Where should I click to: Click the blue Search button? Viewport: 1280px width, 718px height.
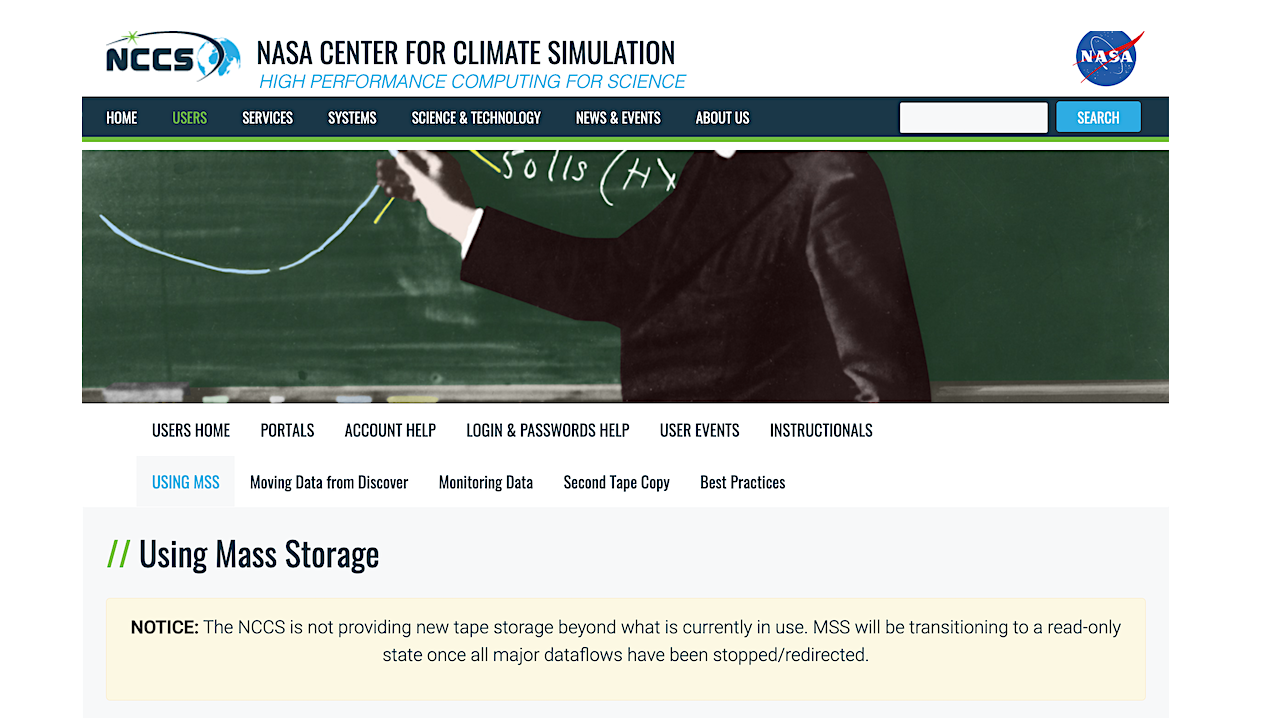(x=1098, y=118)
